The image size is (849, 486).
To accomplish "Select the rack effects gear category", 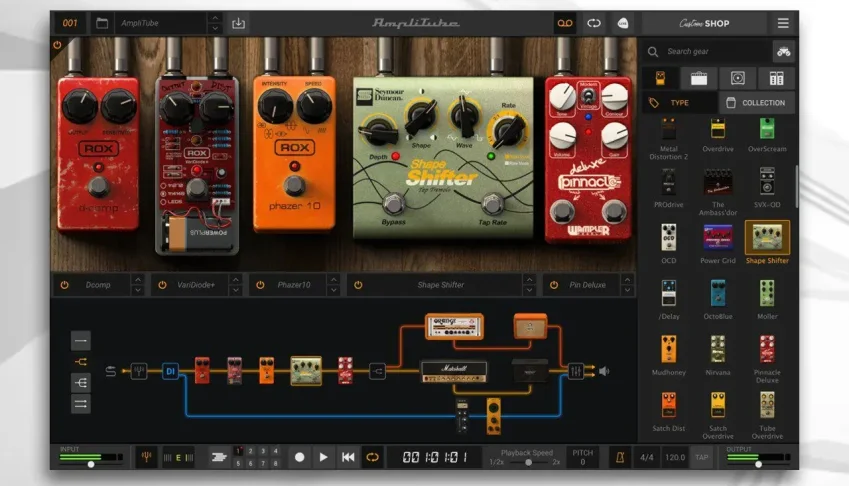I will pyautogui.click(x=776, y=78).
